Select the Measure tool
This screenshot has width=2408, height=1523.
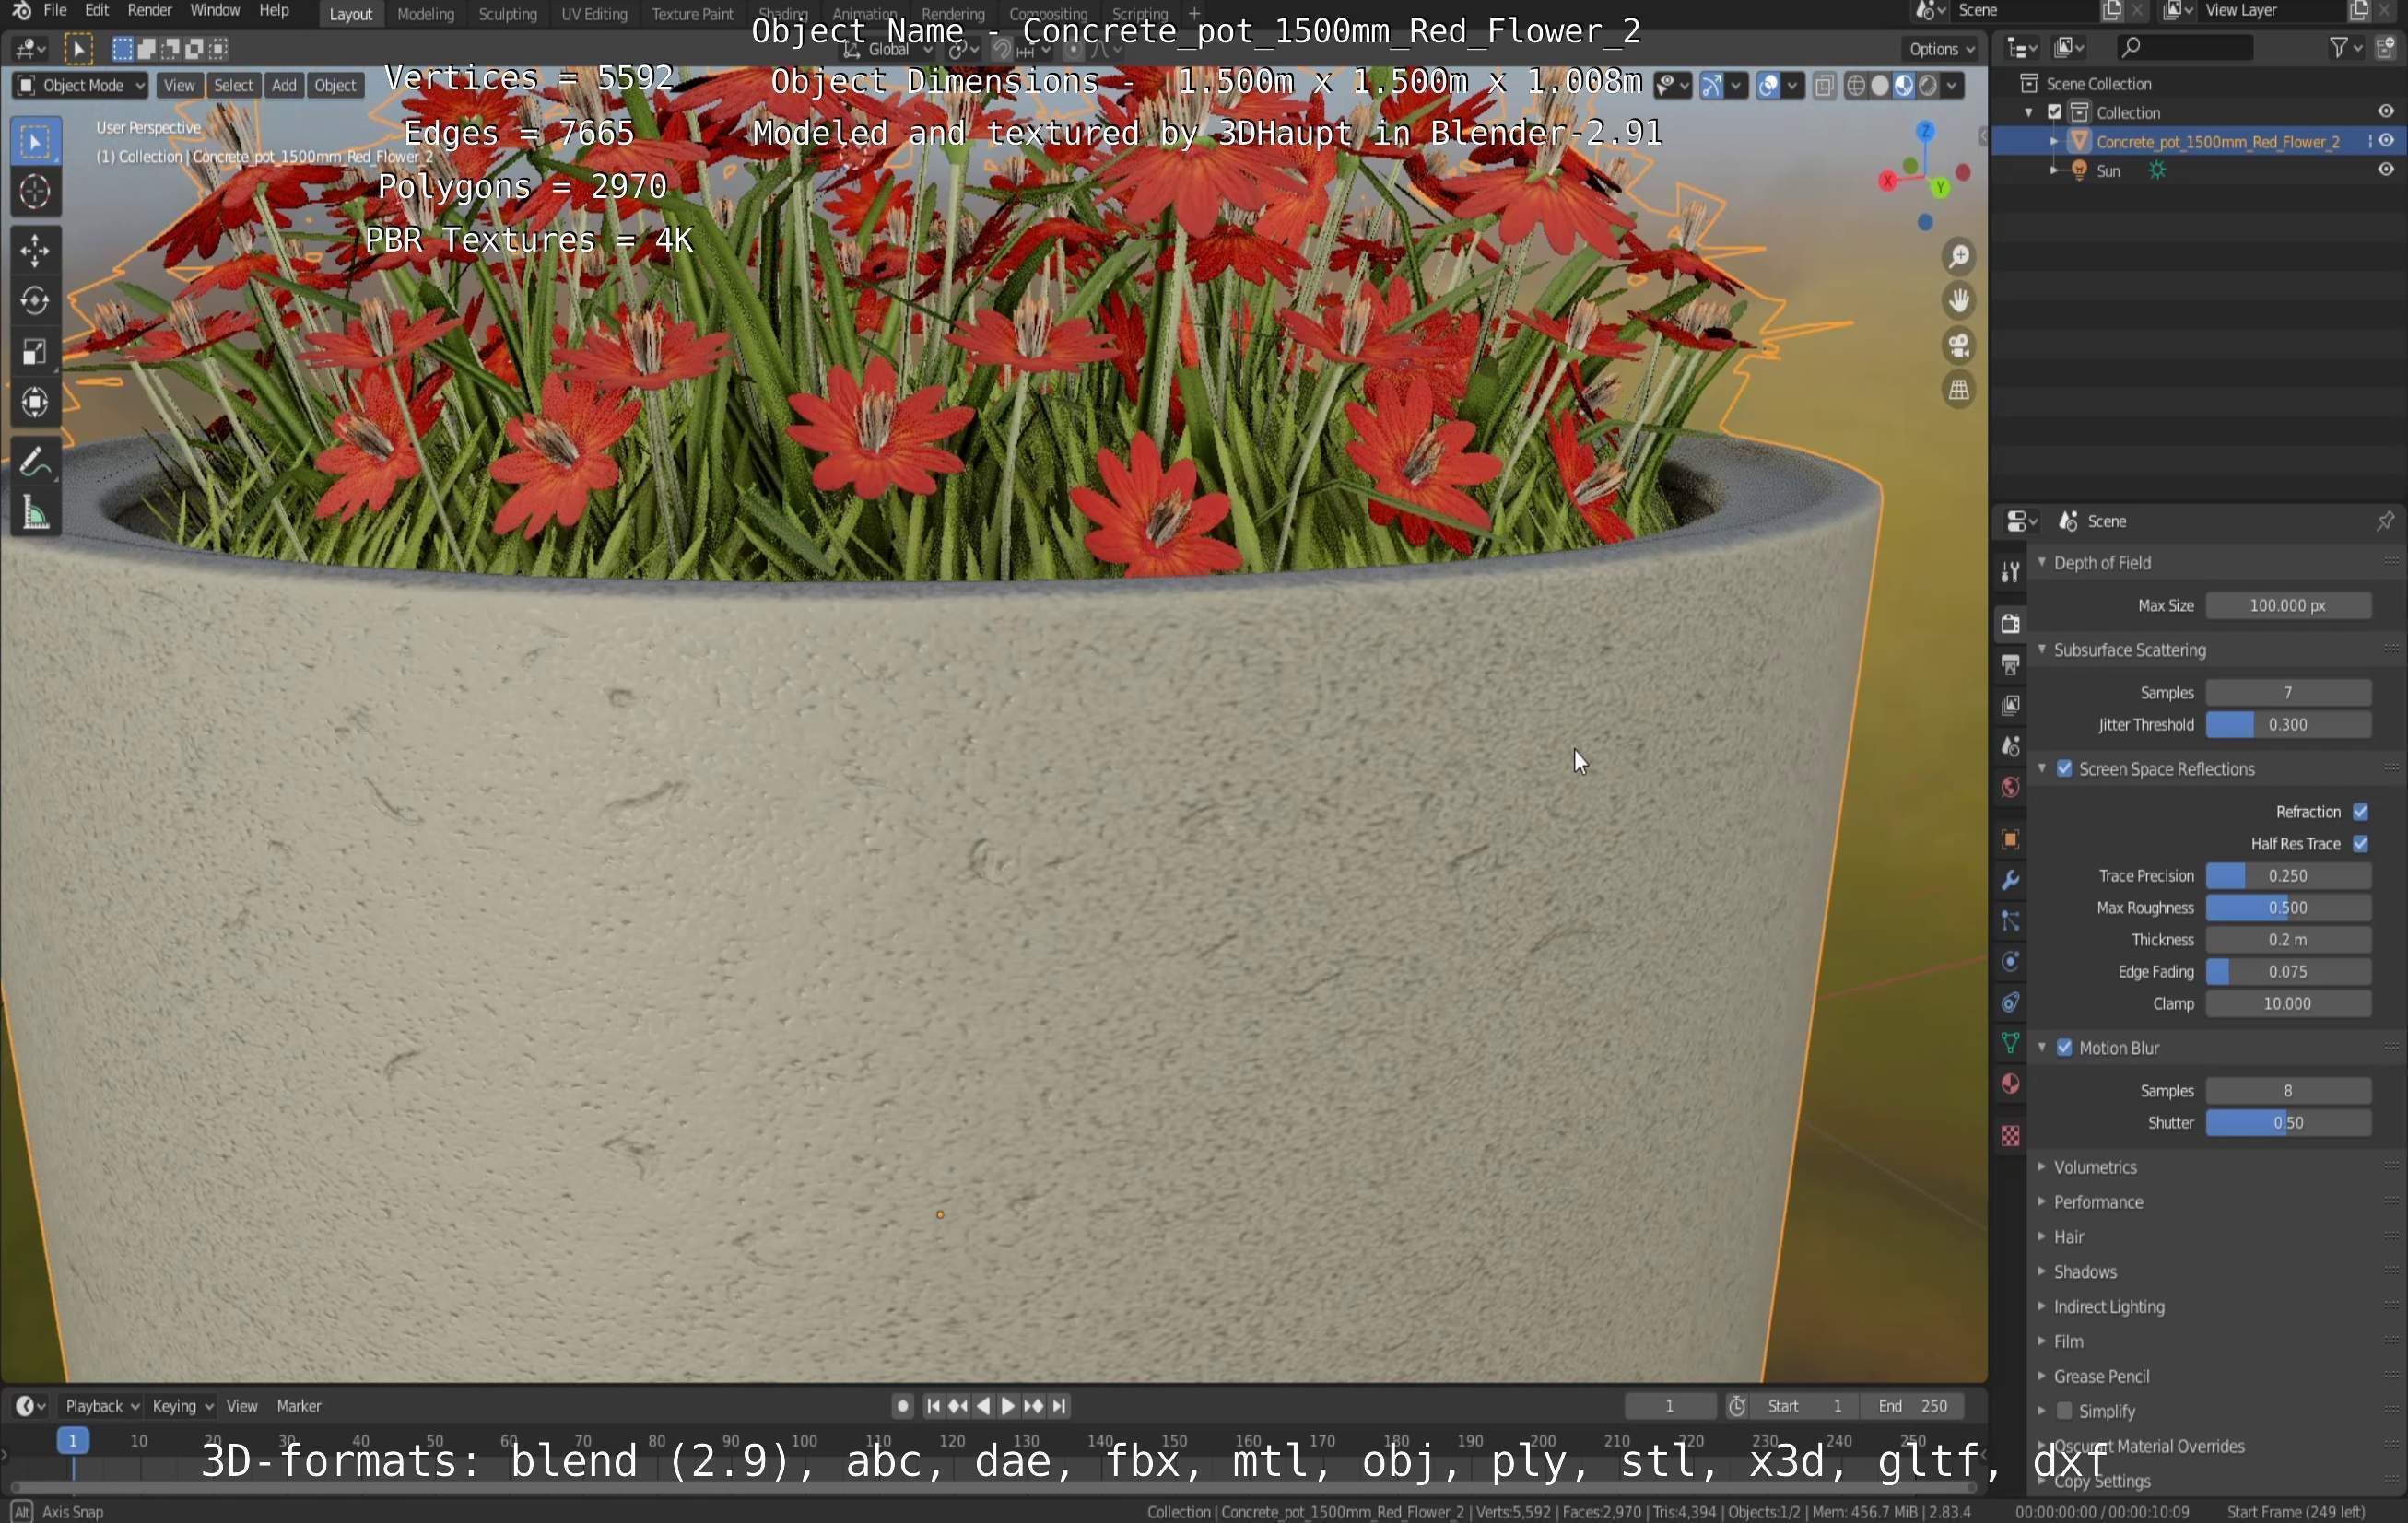coord(35,513)
